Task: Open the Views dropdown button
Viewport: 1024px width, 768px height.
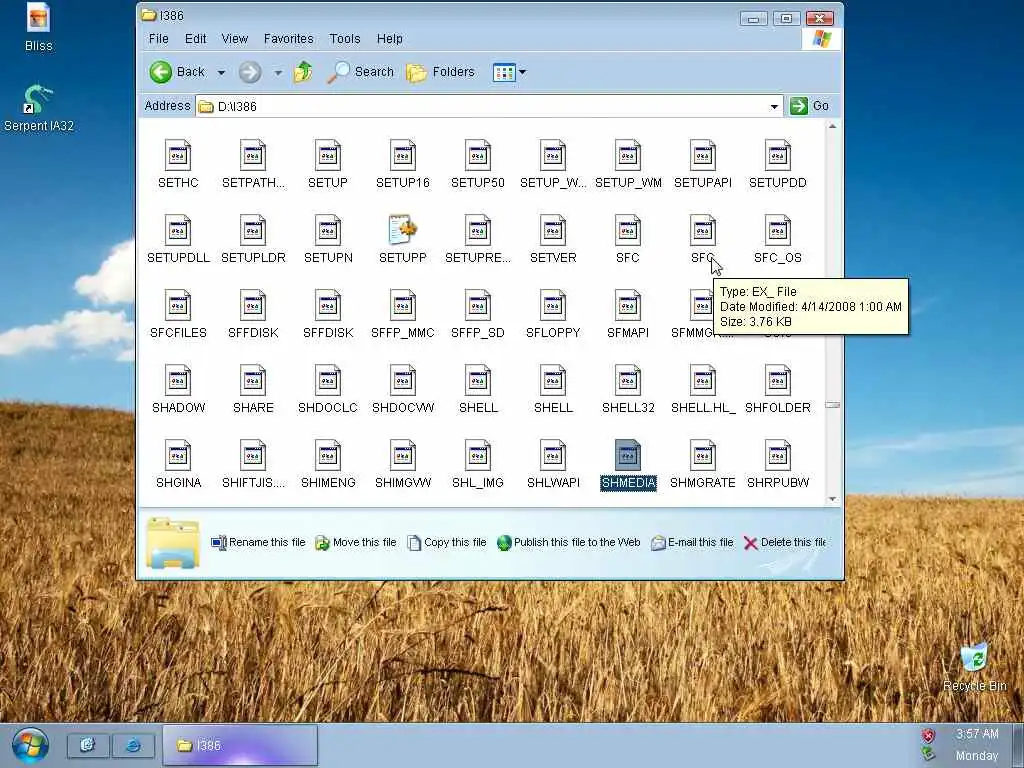Action: tap(509, 72)
